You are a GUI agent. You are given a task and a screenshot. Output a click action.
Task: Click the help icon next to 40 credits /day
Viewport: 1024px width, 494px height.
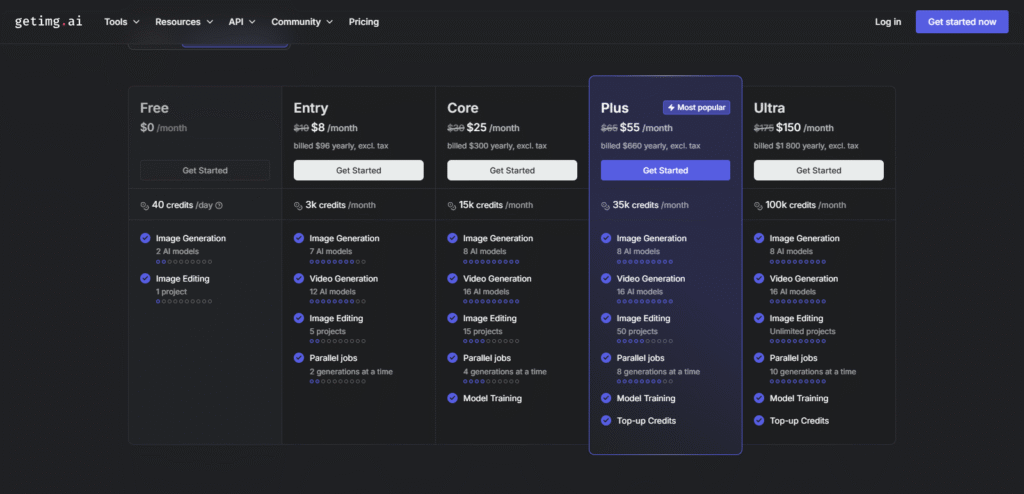click(219, 205)
